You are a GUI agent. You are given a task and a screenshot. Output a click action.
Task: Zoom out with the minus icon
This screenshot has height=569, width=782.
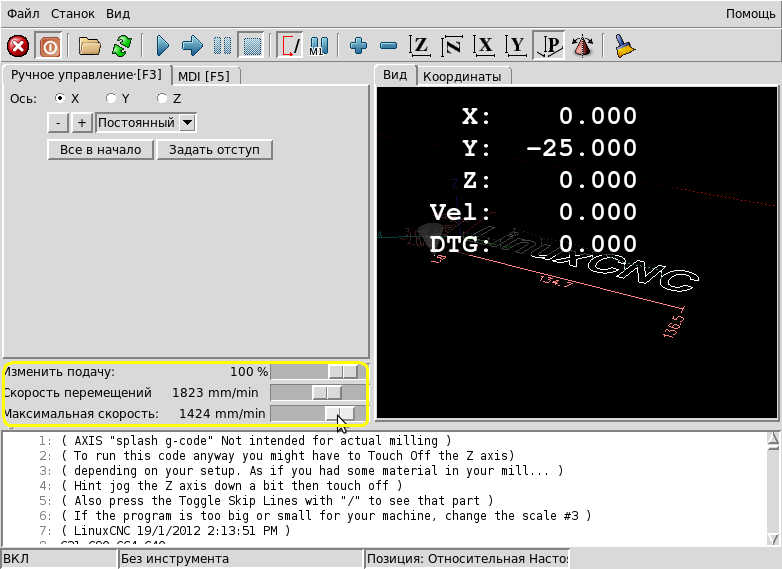click(389, 46)
